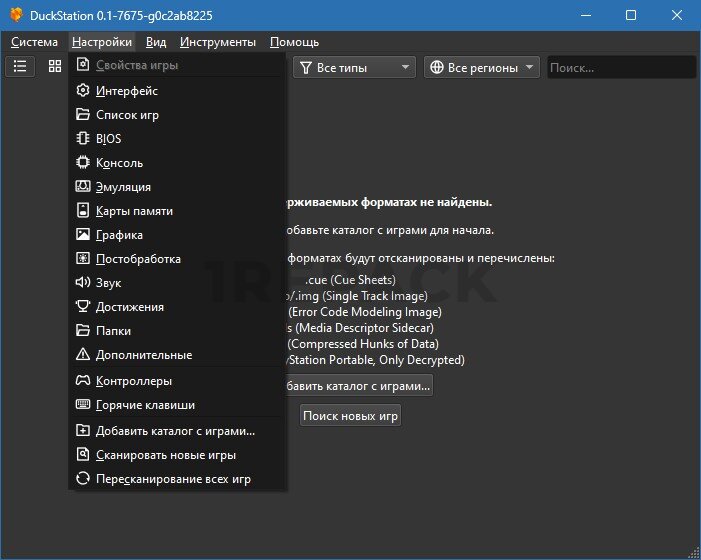The height and width of the screenshot is (560, 701).
Task: Open the Система menu
Action: (35, 42)
